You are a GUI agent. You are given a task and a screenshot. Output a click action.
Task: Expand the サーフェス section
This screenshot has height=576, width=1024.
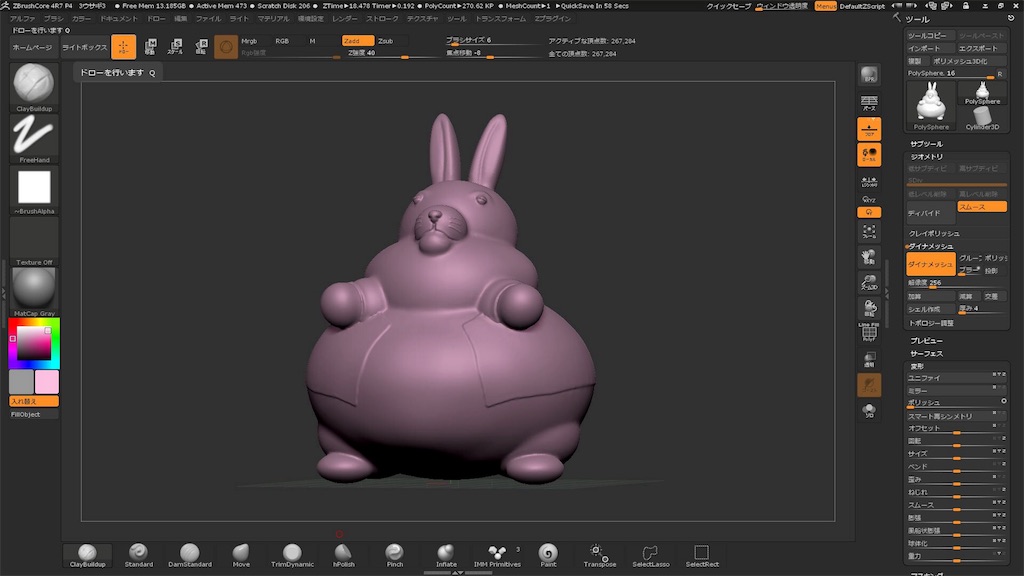pos(926,354)
